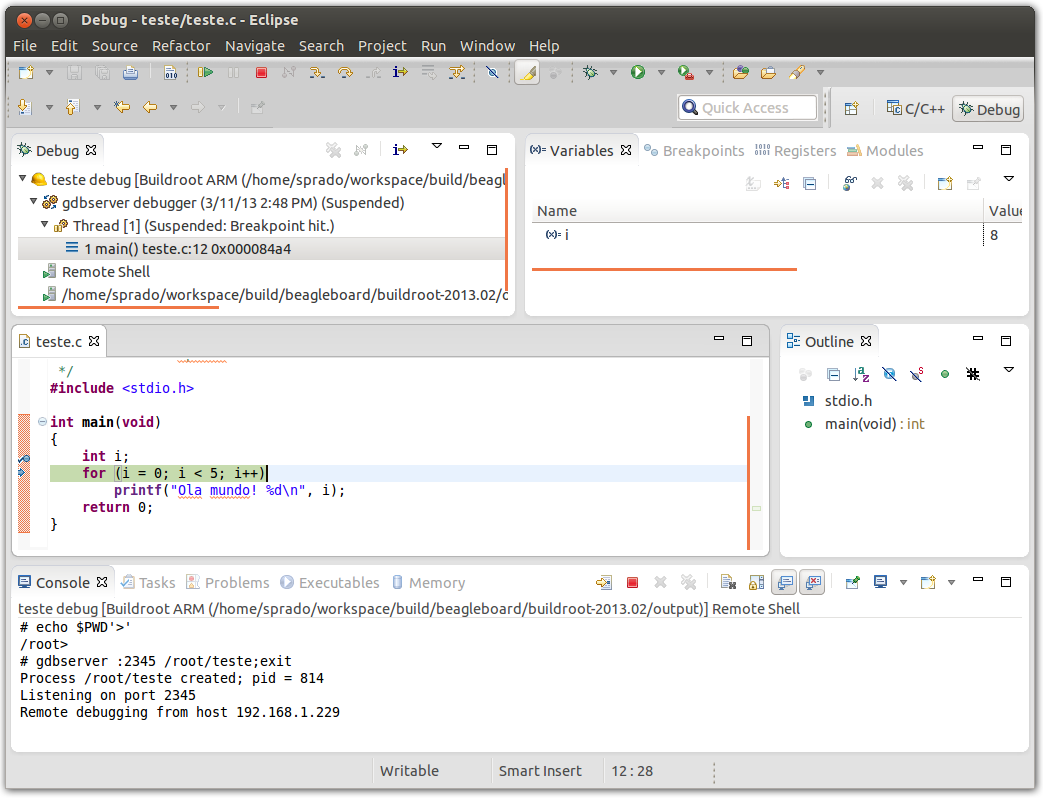Open the Navigate menu
This screenshot has height=798, width=1043.
[x=255, y=46]
